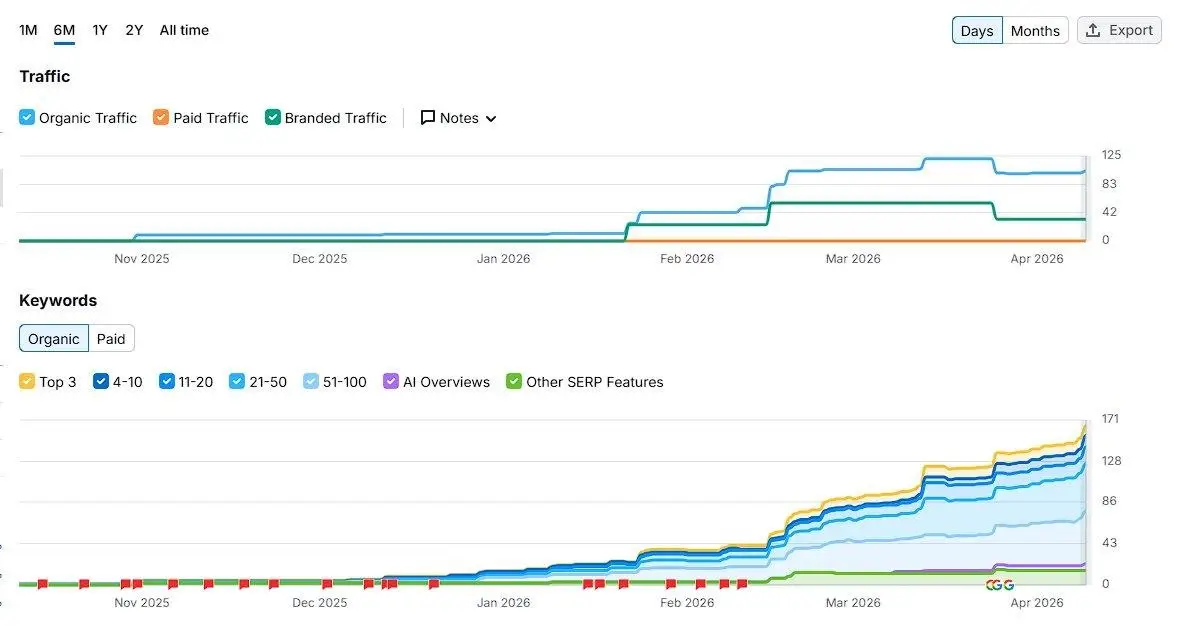Toggle the 51-100 positions checkbox
1177x626 pixels.
311,381
